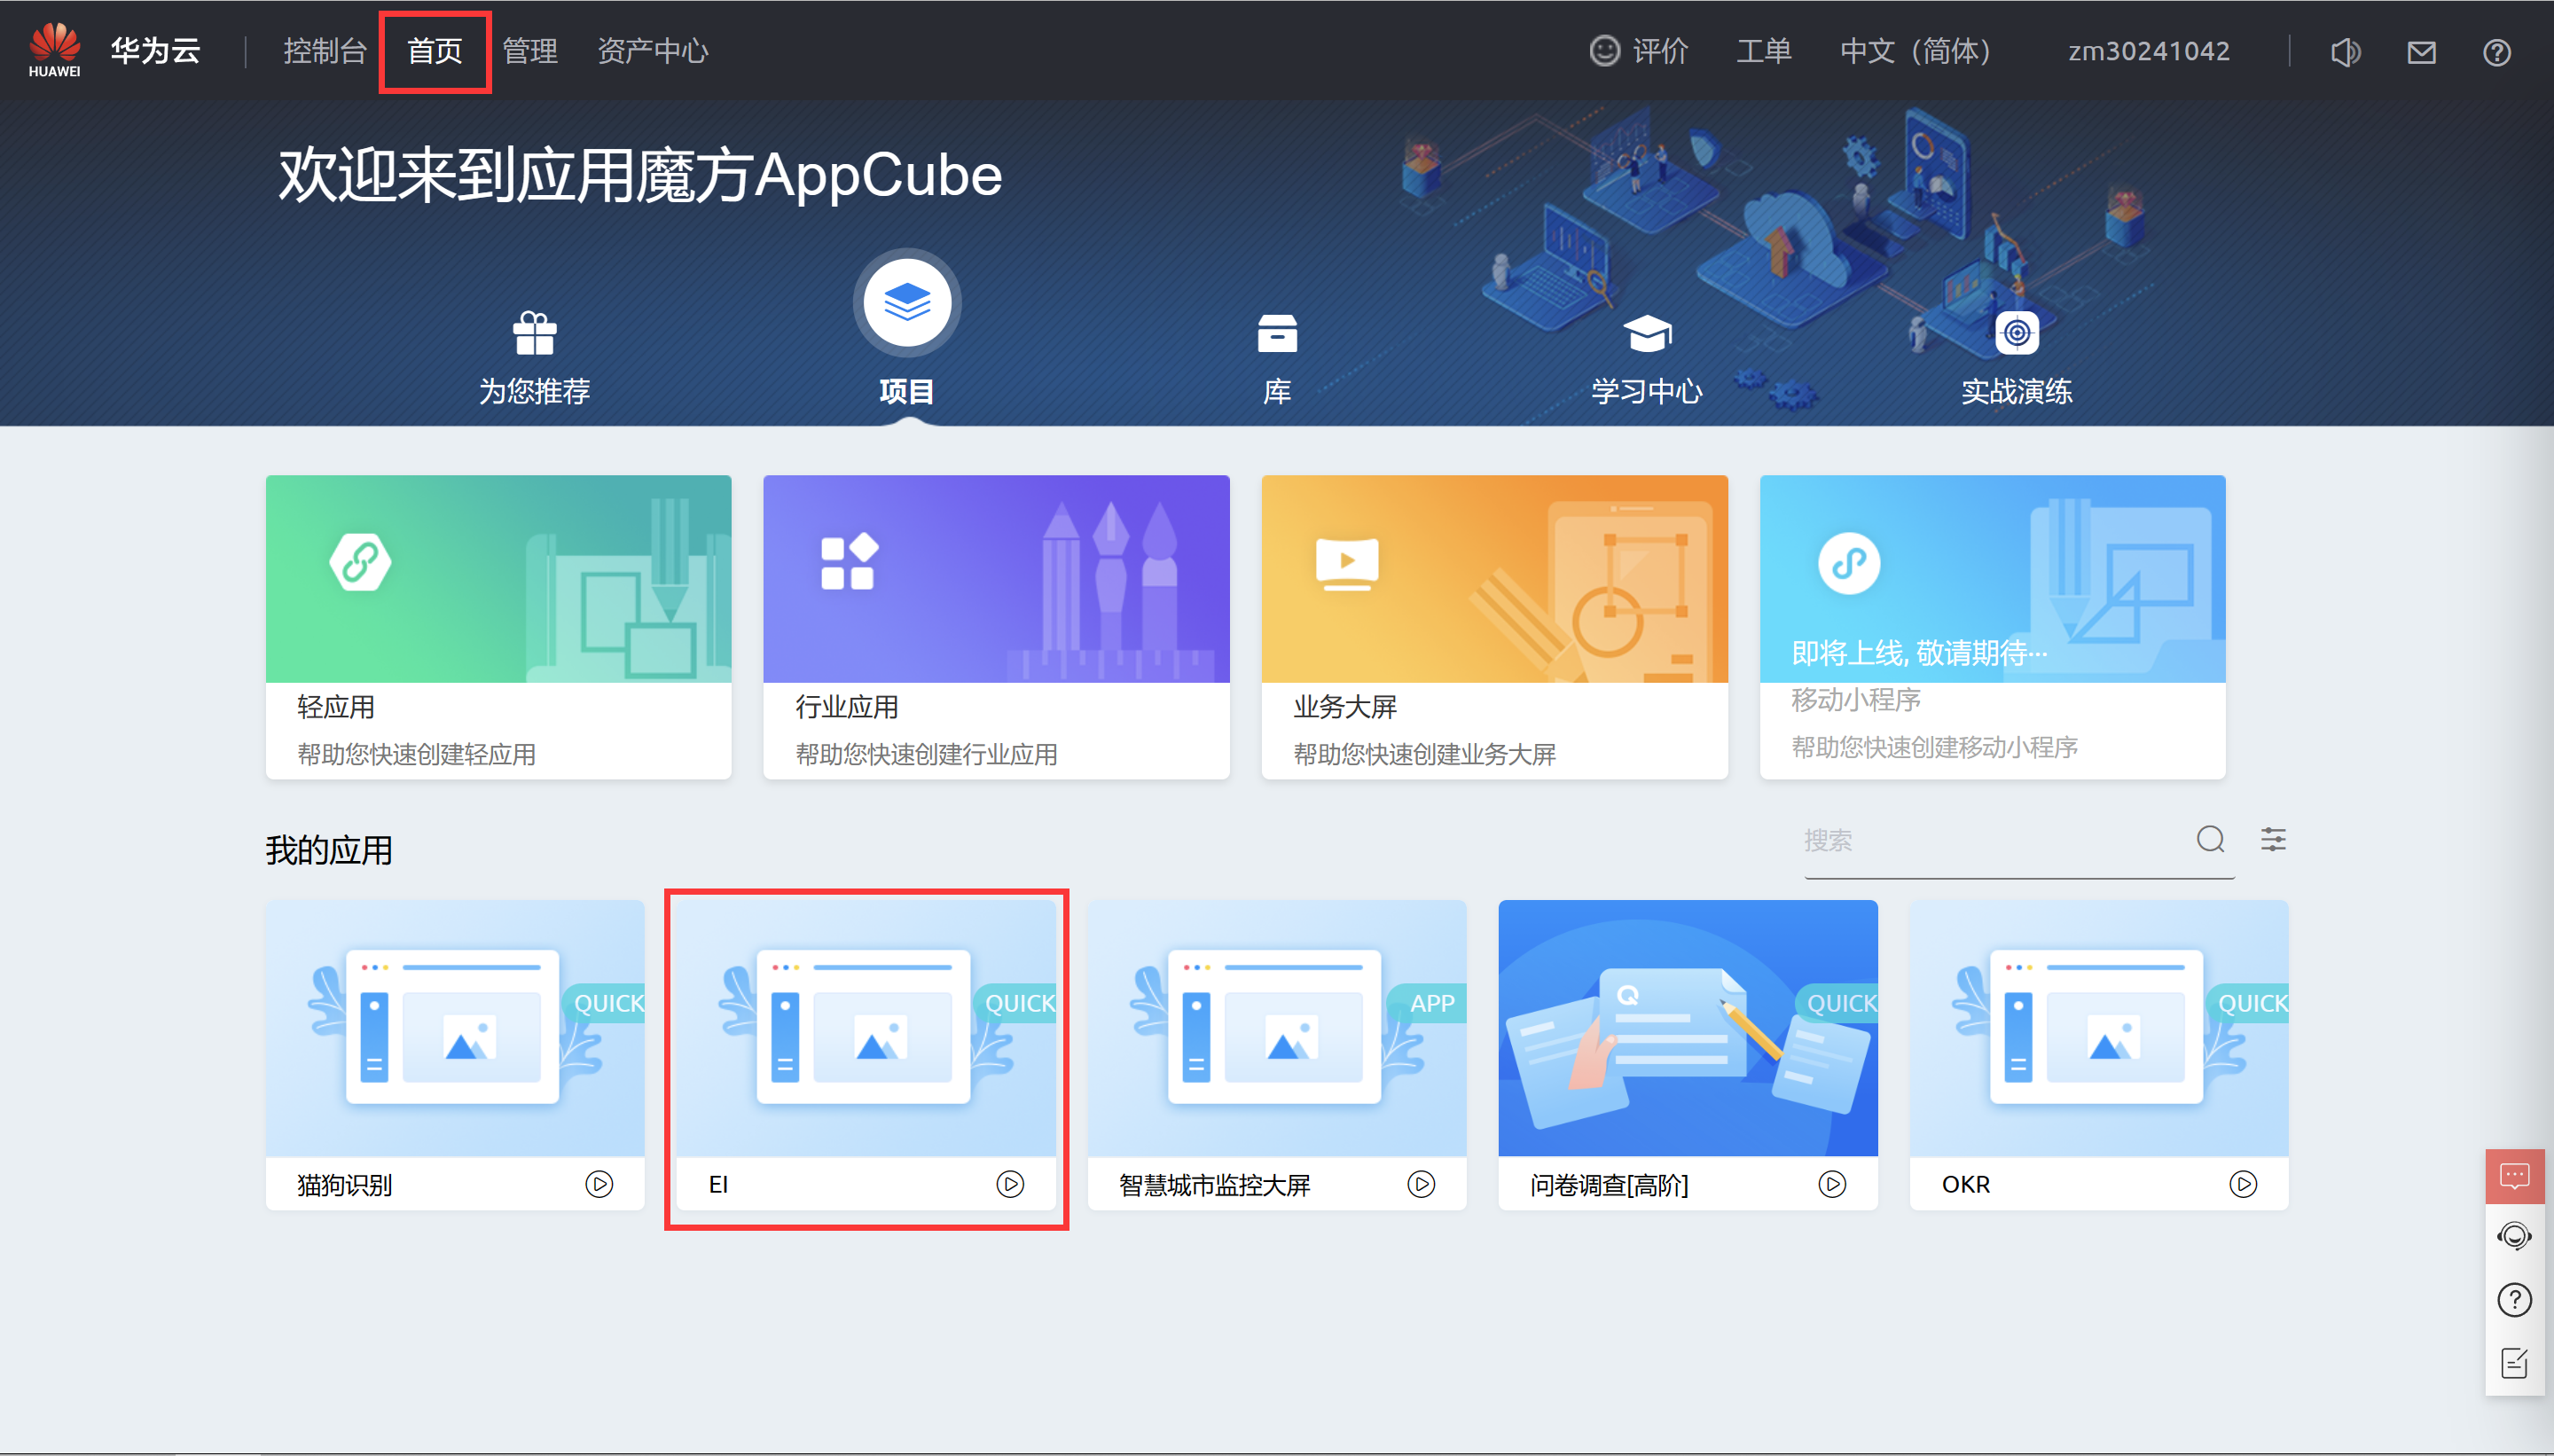Click the run icon on 猫狗识别 card
Image resolution: width=2554 pixels, height=1456 pixels.
(x=599, y=1184)
